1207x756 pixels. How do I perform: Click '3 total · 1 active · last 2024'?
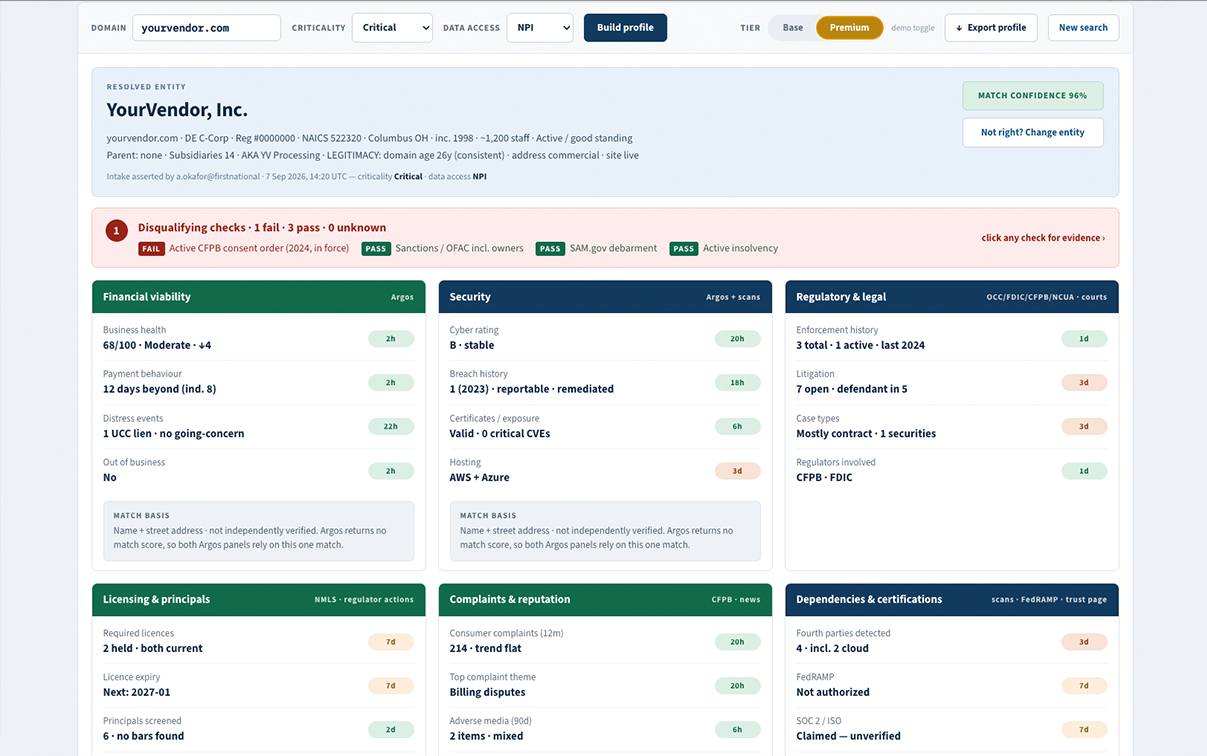click(x=860, y=345)
